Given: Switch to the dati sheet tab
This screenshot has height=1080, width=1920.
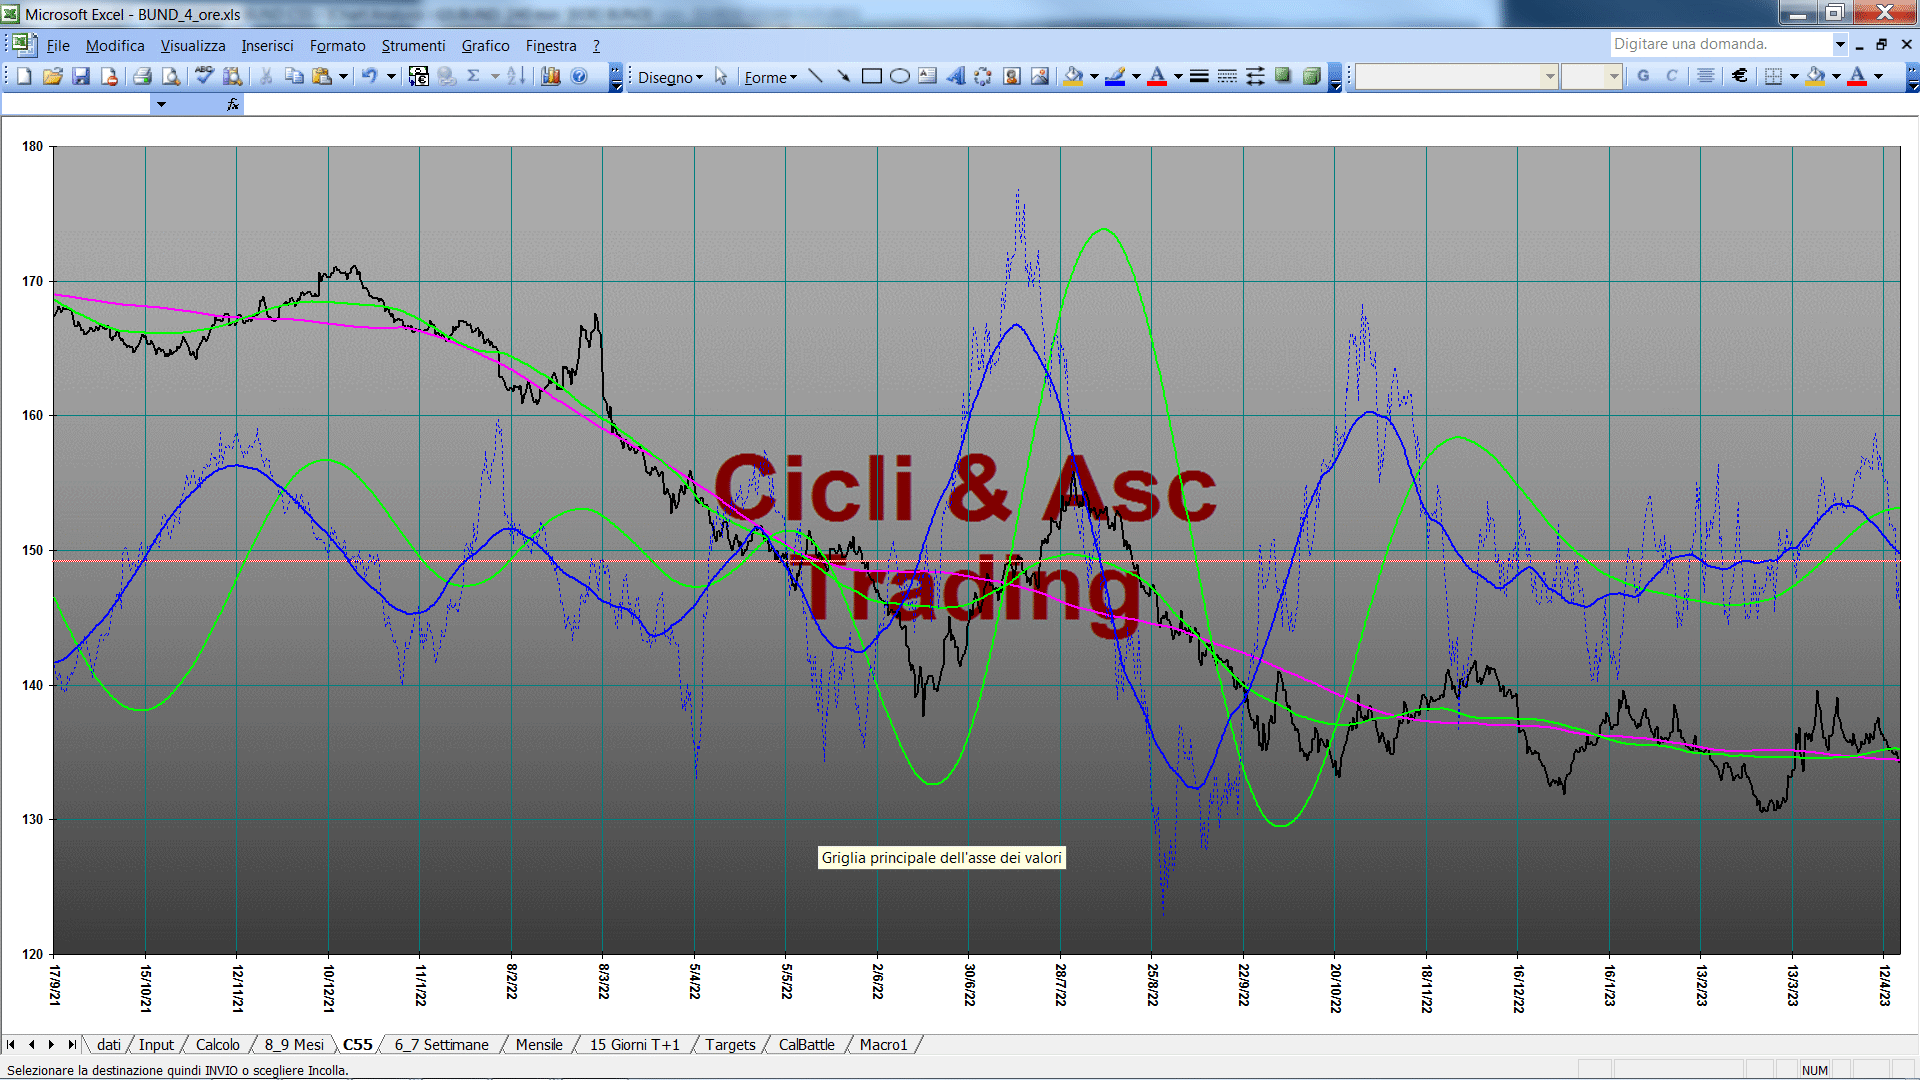Looking at the screenshot, I should coord(109,1045).
